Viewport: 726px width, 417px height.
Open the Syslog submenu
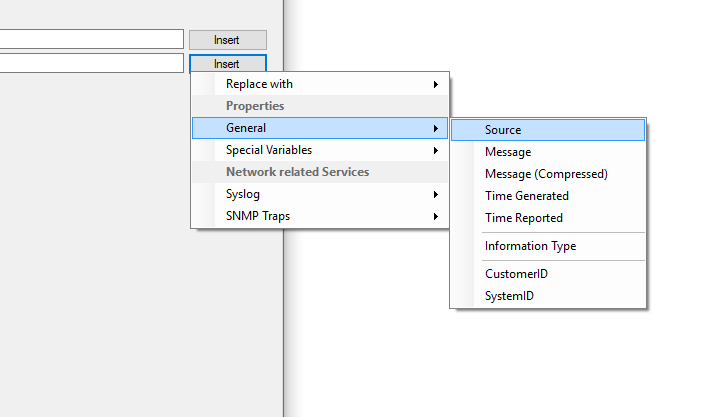coord(320,194)
